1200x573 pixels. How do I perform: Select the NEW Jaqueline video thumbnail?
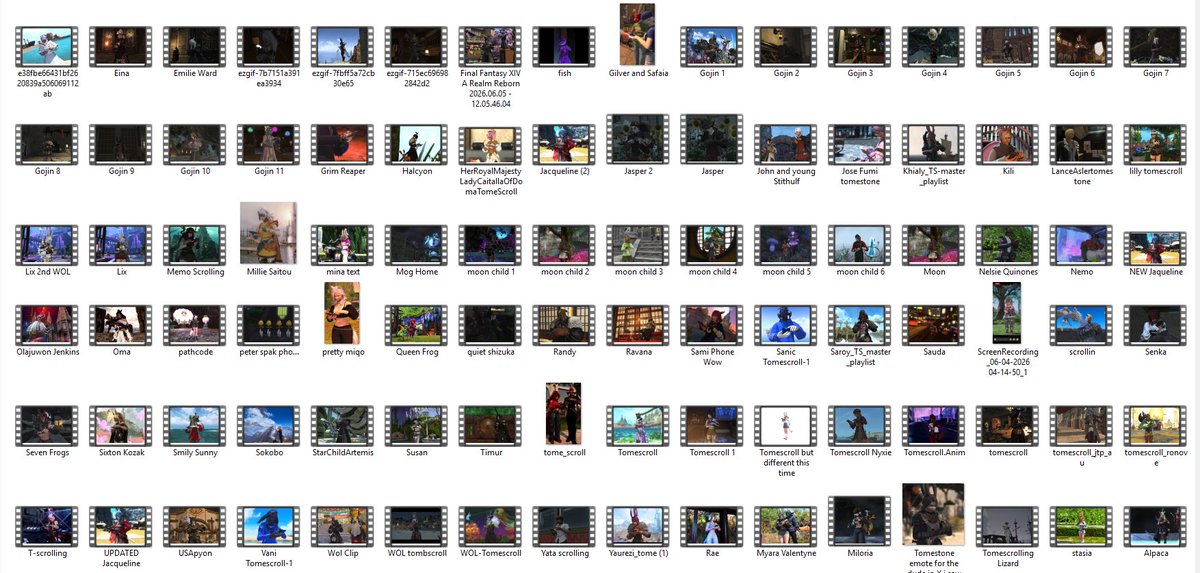[x=1155, y=248]
